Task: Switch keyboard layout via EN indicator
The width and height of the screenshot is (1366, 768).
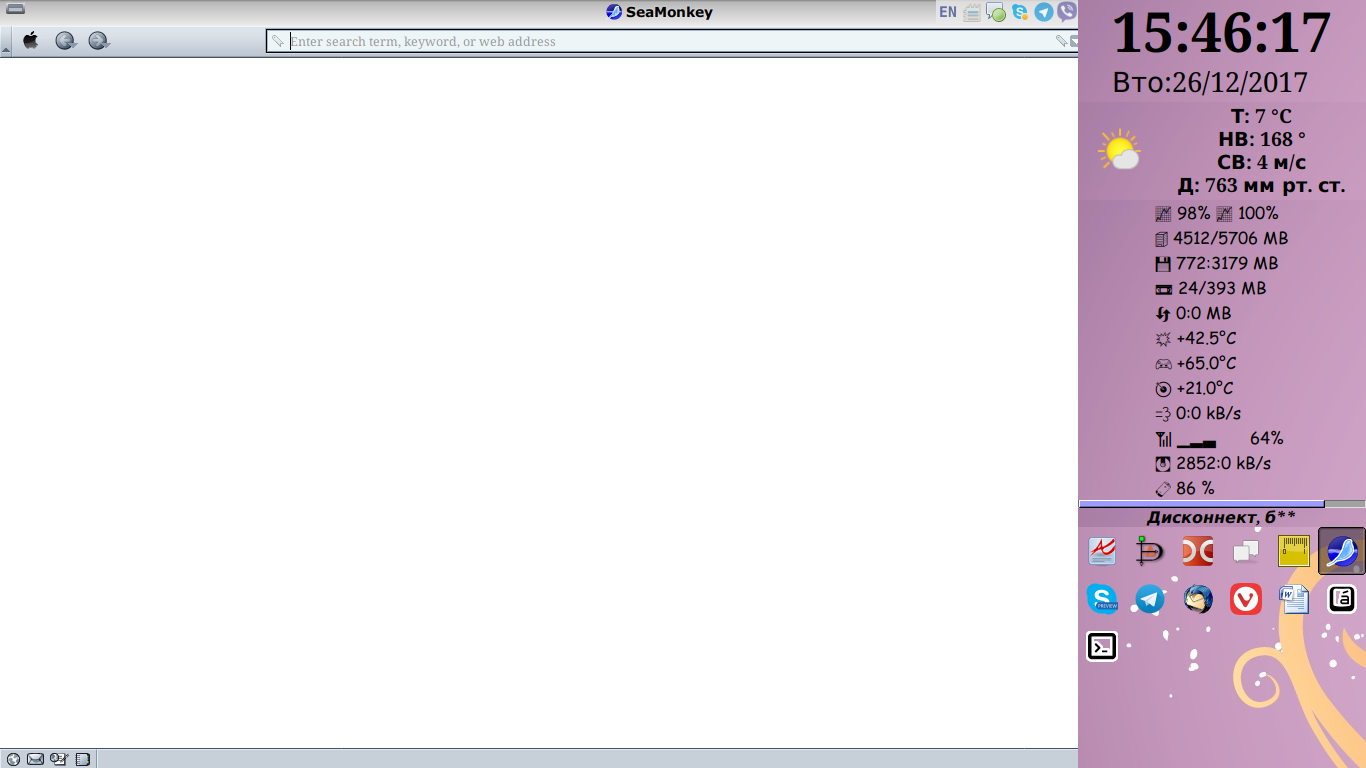Action: point(947,13)
